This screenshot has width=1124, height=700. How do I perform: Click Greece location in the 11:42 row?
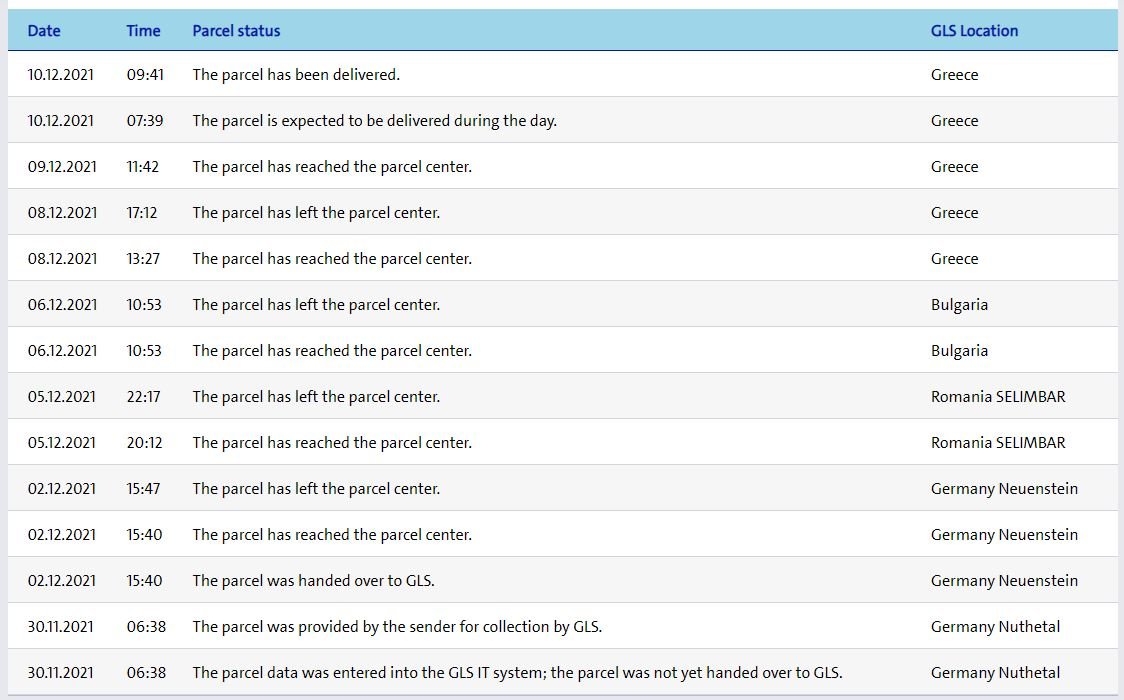[954, 166]
